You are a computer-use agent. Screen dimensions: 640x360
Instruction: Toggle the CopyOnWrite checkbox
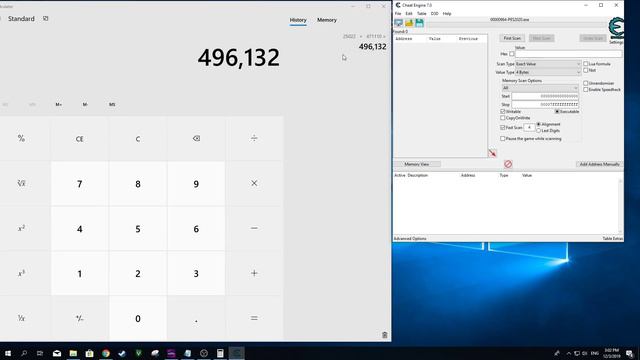pyautogui.click(x=503, y=118)
